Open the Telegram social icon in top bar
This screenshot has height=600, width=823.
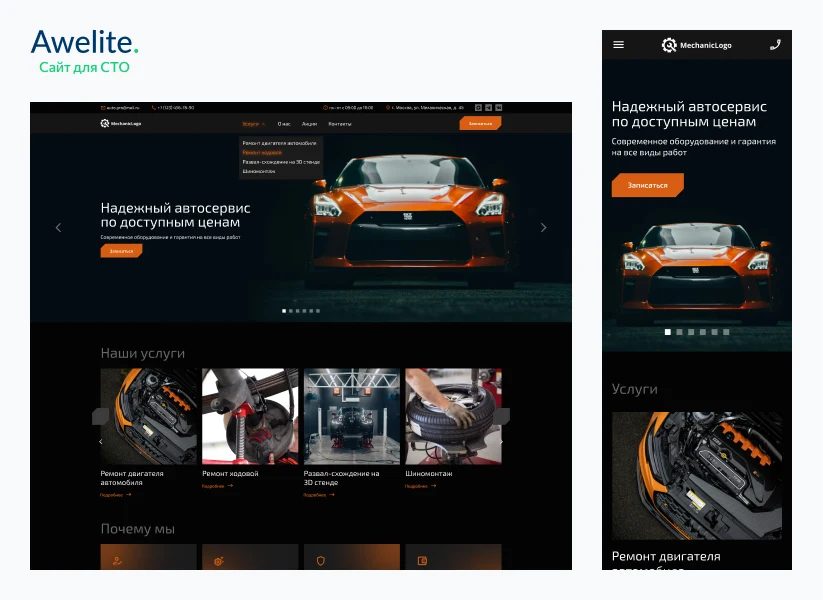[489, 108]
